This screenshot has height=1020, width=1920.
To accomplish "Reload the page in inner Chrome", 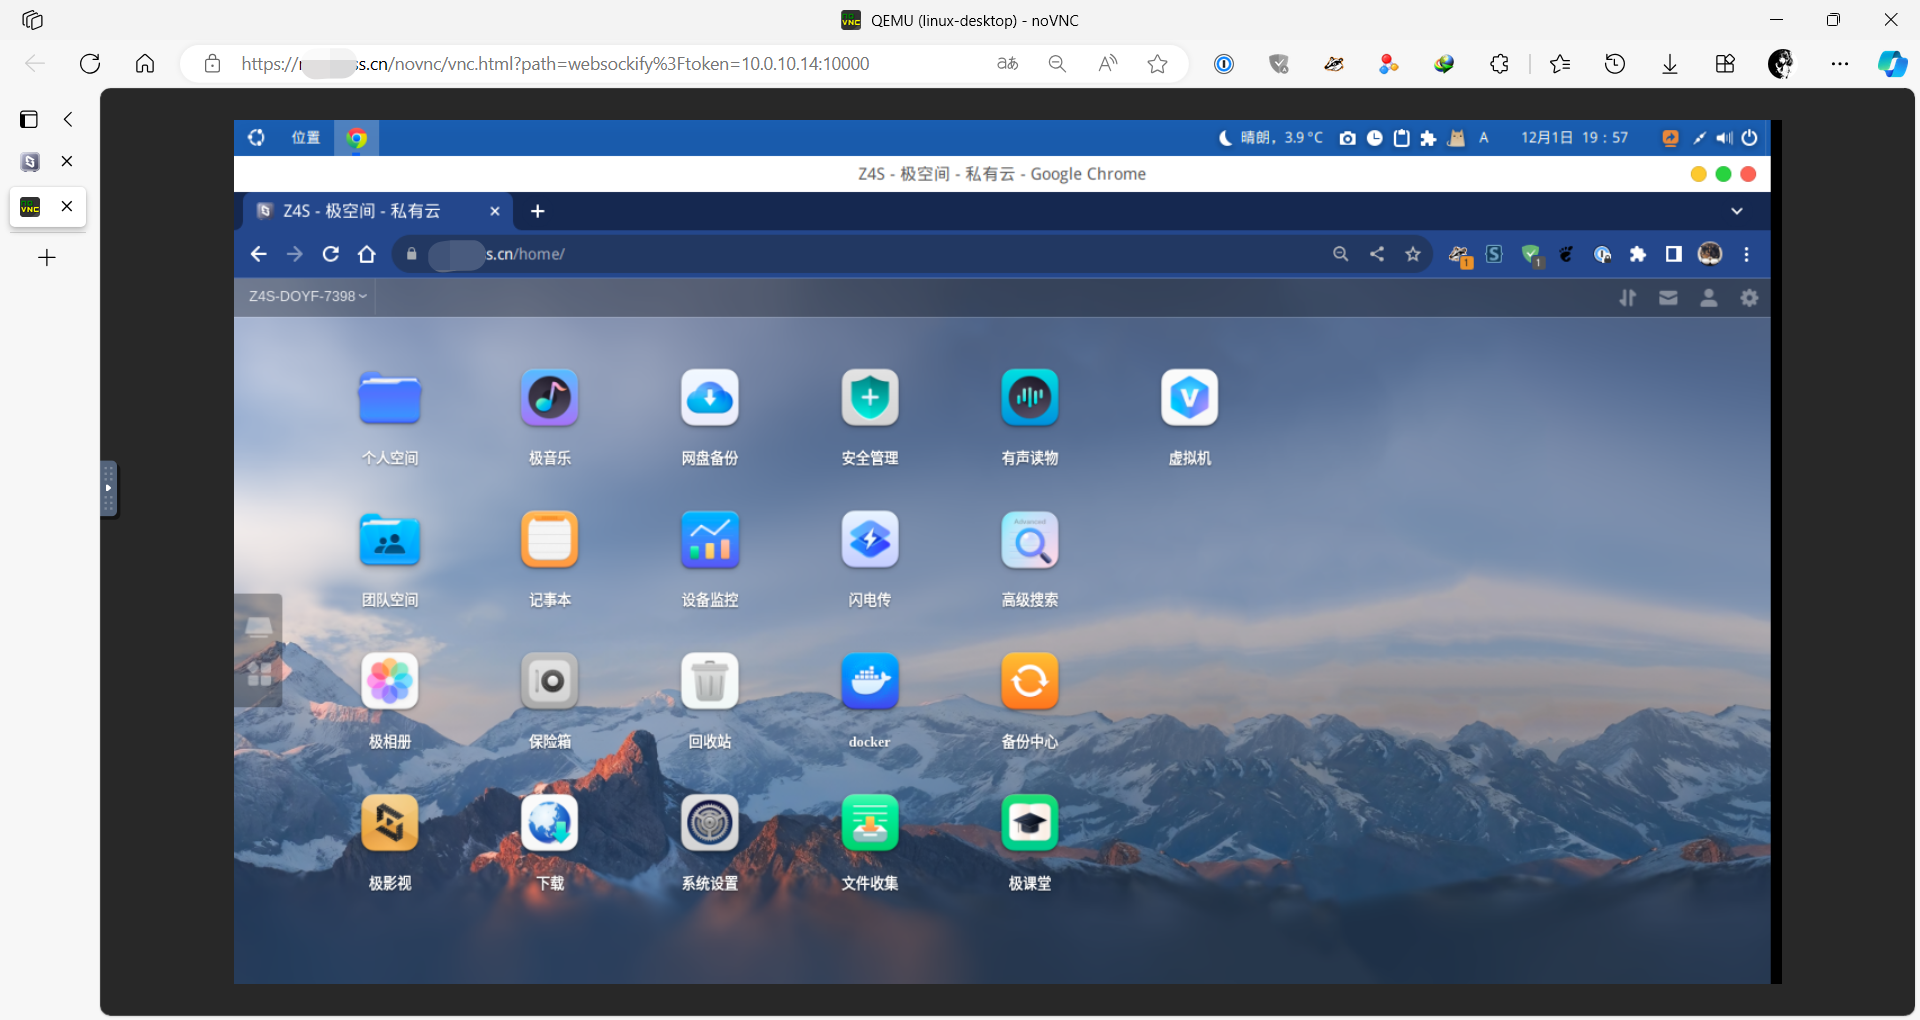I will click(x=331, y=254).
